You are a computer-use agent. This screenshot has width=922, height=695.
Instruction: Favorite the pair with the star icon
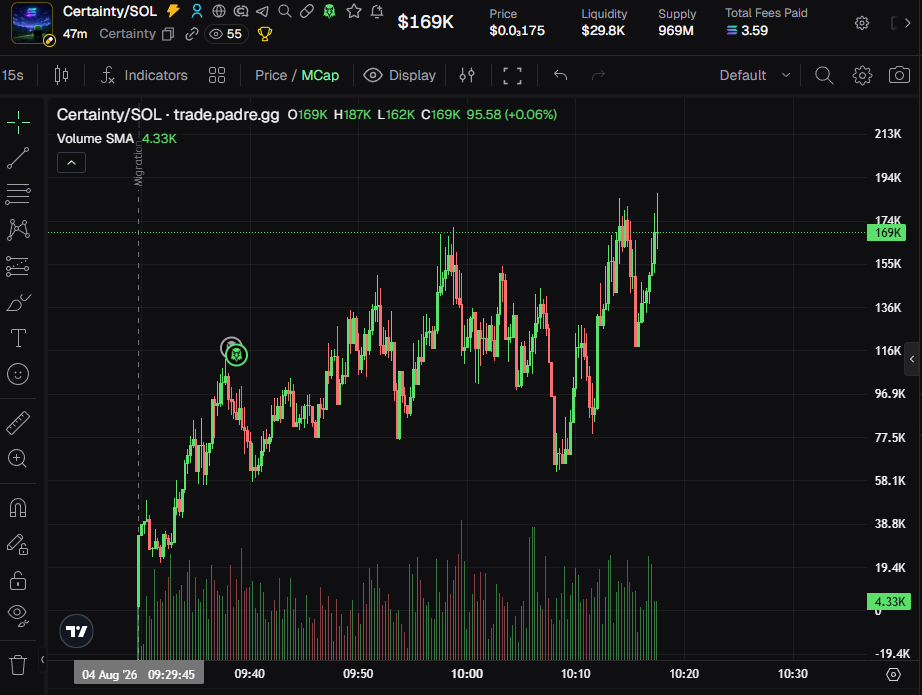[353, 11]
